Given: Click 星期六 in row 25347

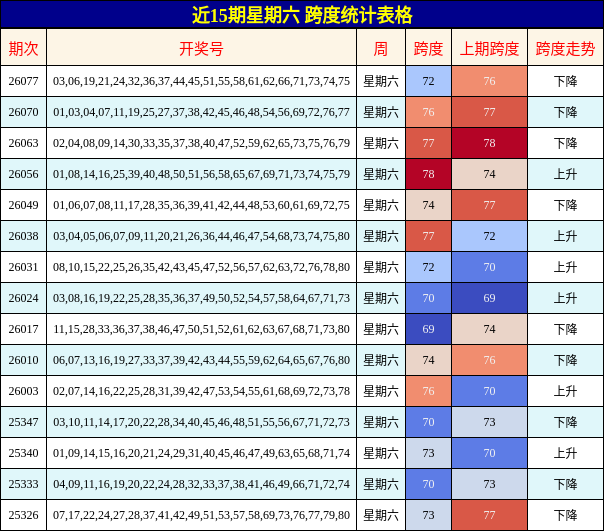Looking at the screenshot, I should 381,422.
